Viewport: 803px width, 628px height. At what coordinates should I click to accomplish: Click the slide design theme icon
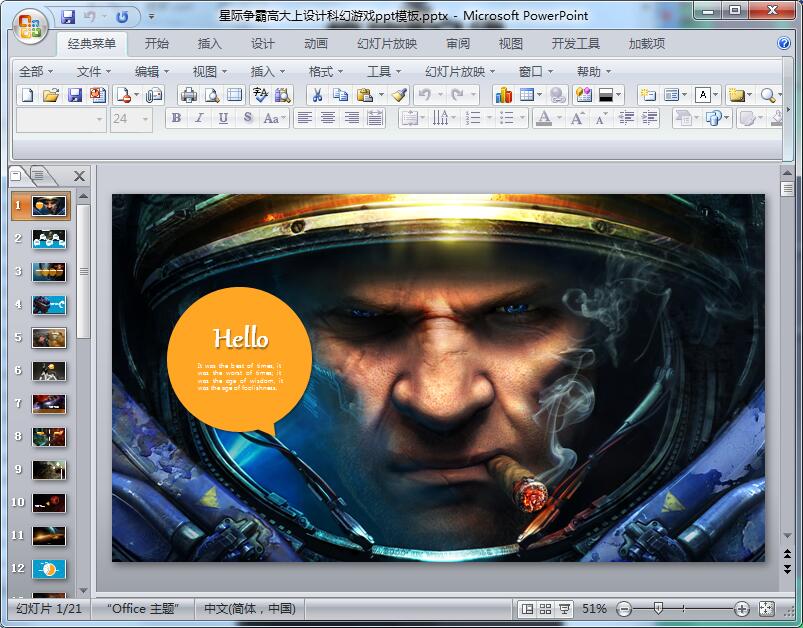(584, 95)
